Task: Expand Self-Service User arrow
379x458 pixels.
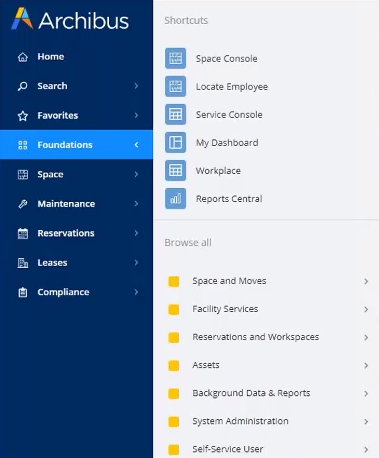Action: [366, 450]
